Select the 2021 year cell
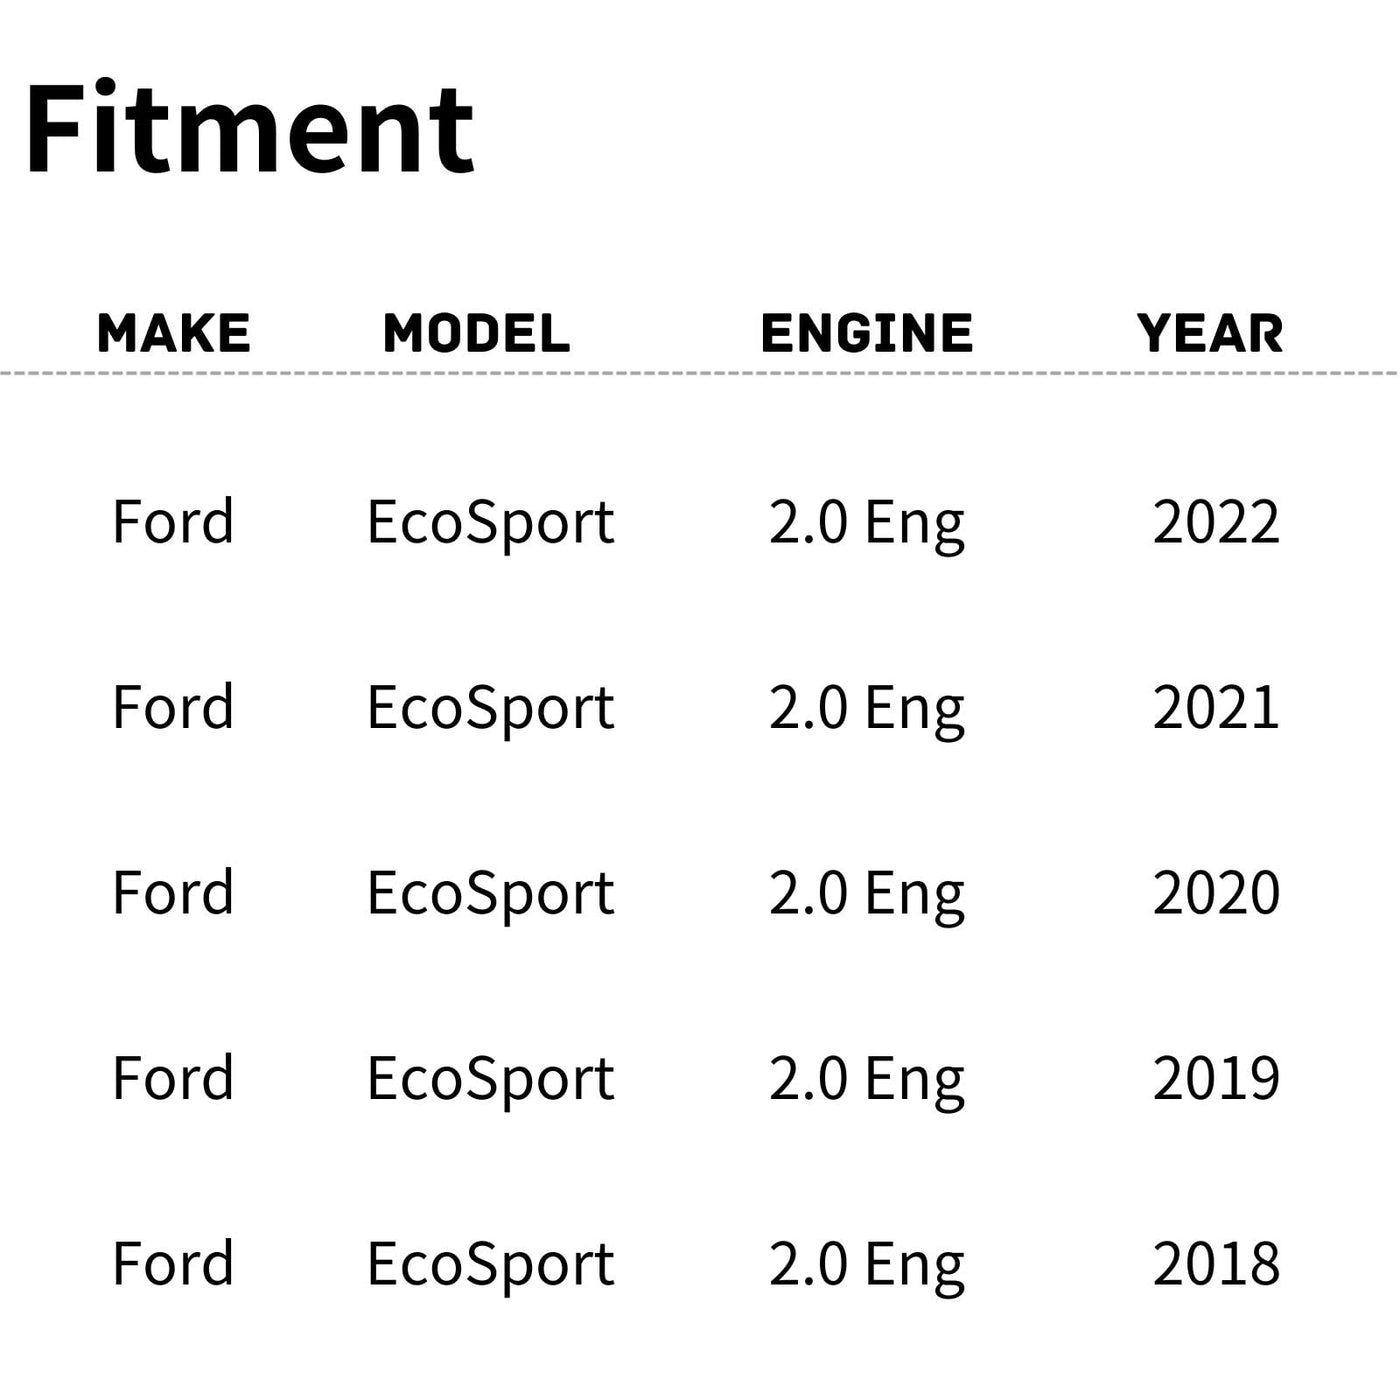The height and width of the screenshot is (1400, 1400). [1216, 708]
